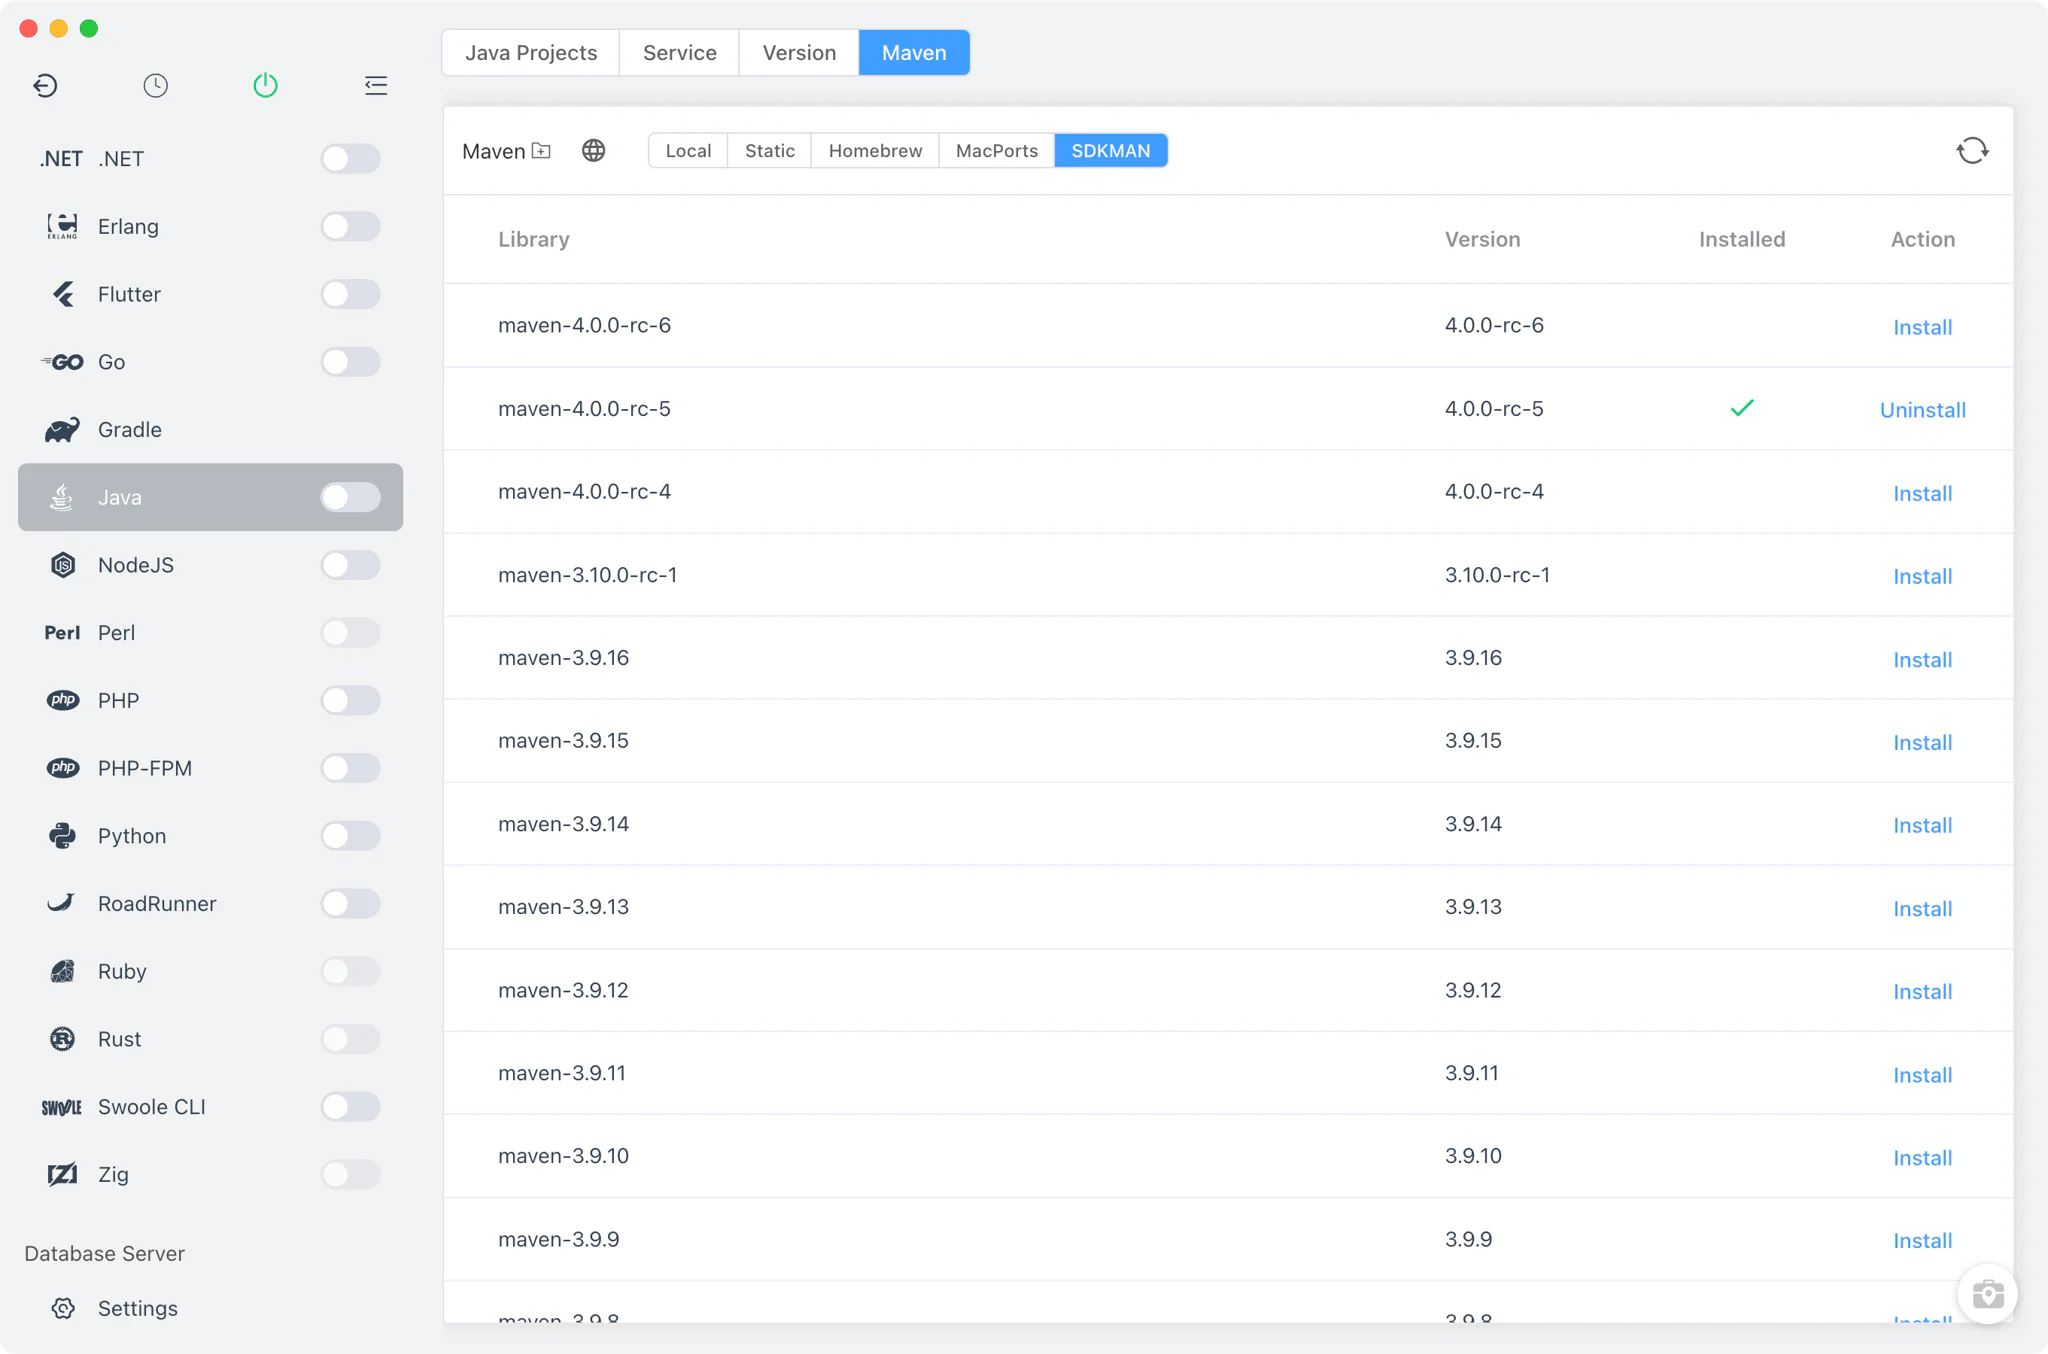Viewport: 2048px width, 1354px height.
Task: Enable the Java service switch
Action: (350, 497)
